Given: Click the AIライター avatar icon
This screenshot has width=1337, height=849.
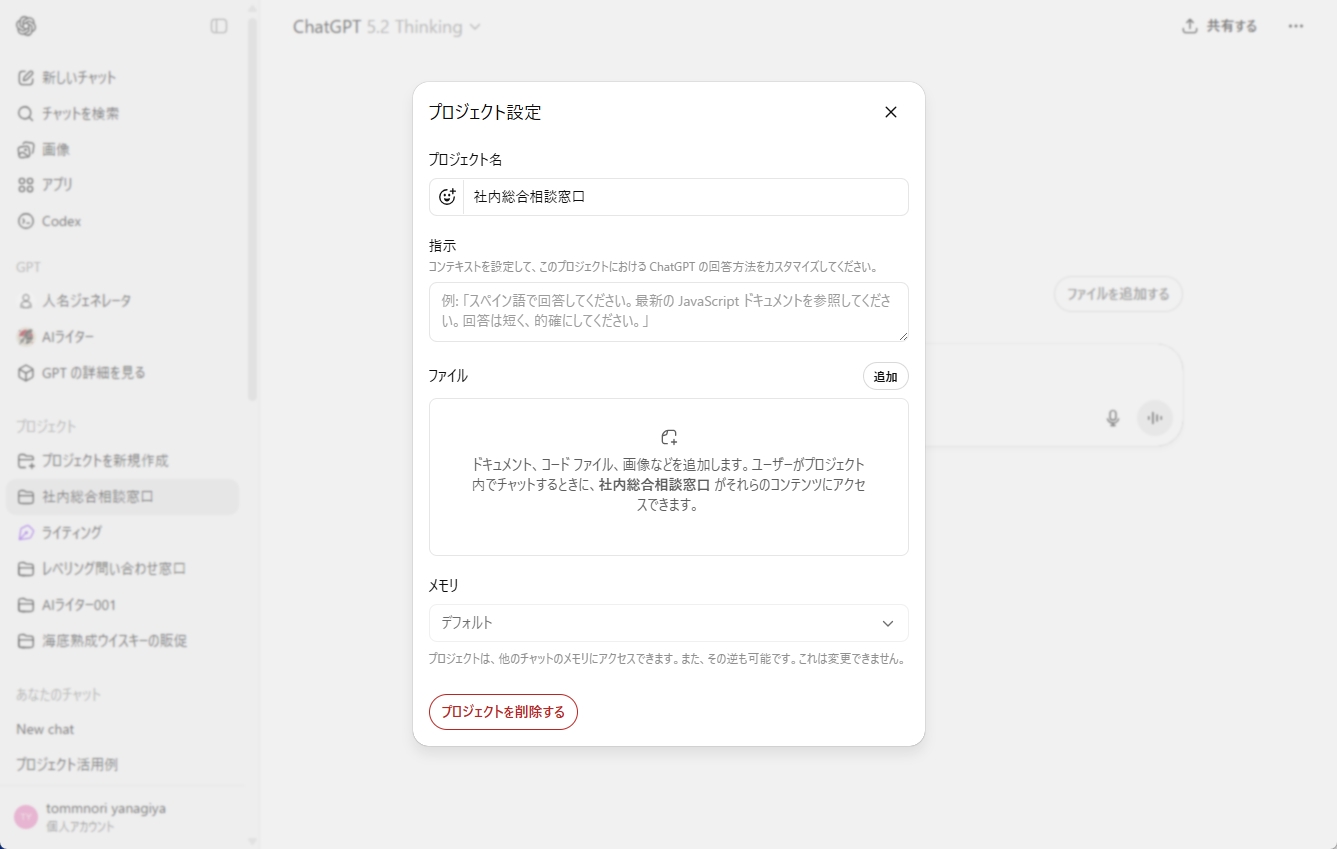Looking at the screenshot, I should [x=26, y=336].
